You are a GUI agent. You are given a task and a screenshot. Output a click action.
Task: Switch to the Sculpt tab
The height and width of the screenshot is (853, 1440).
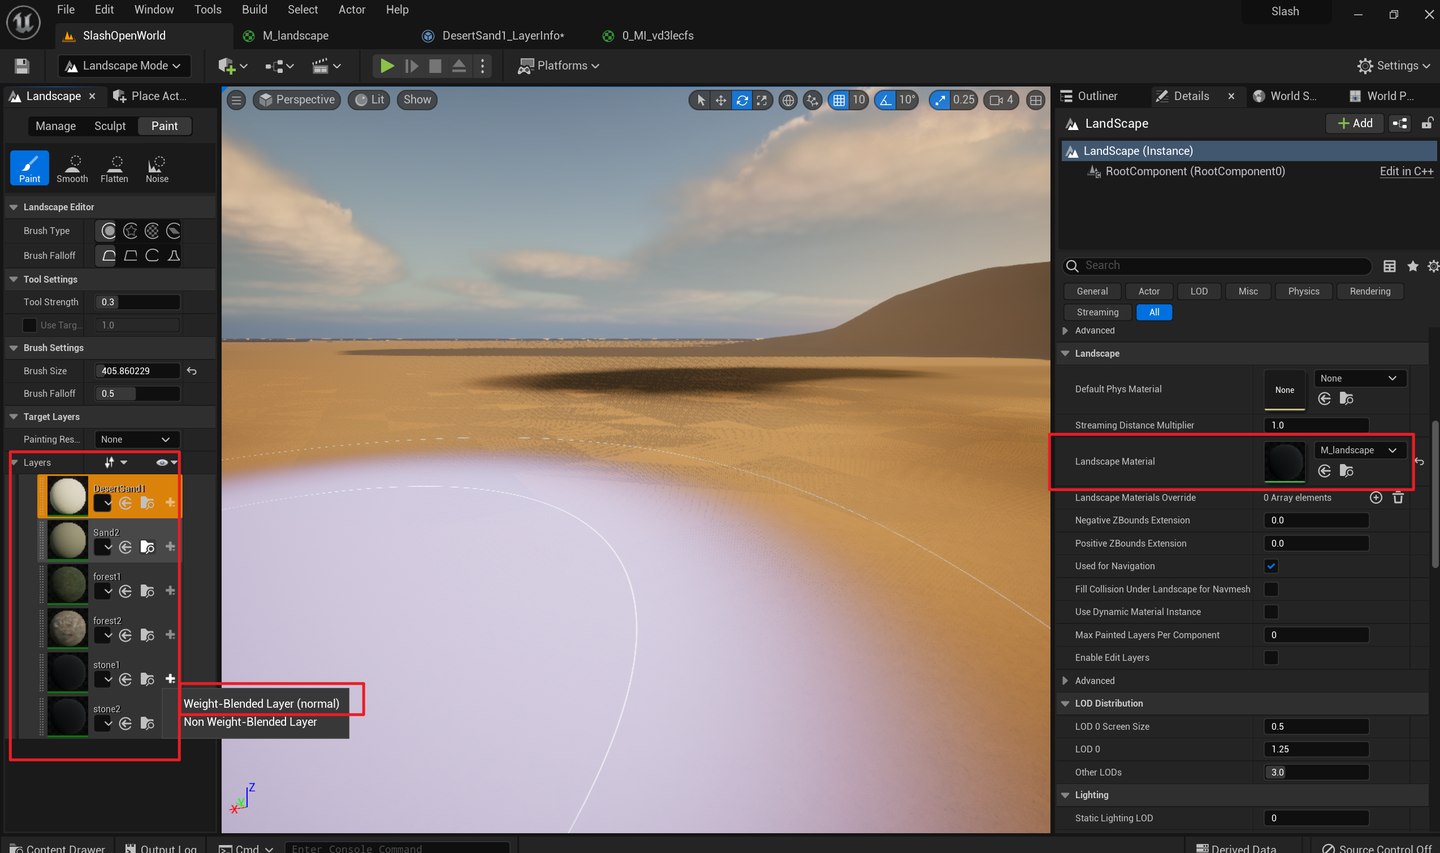point(110,127)
